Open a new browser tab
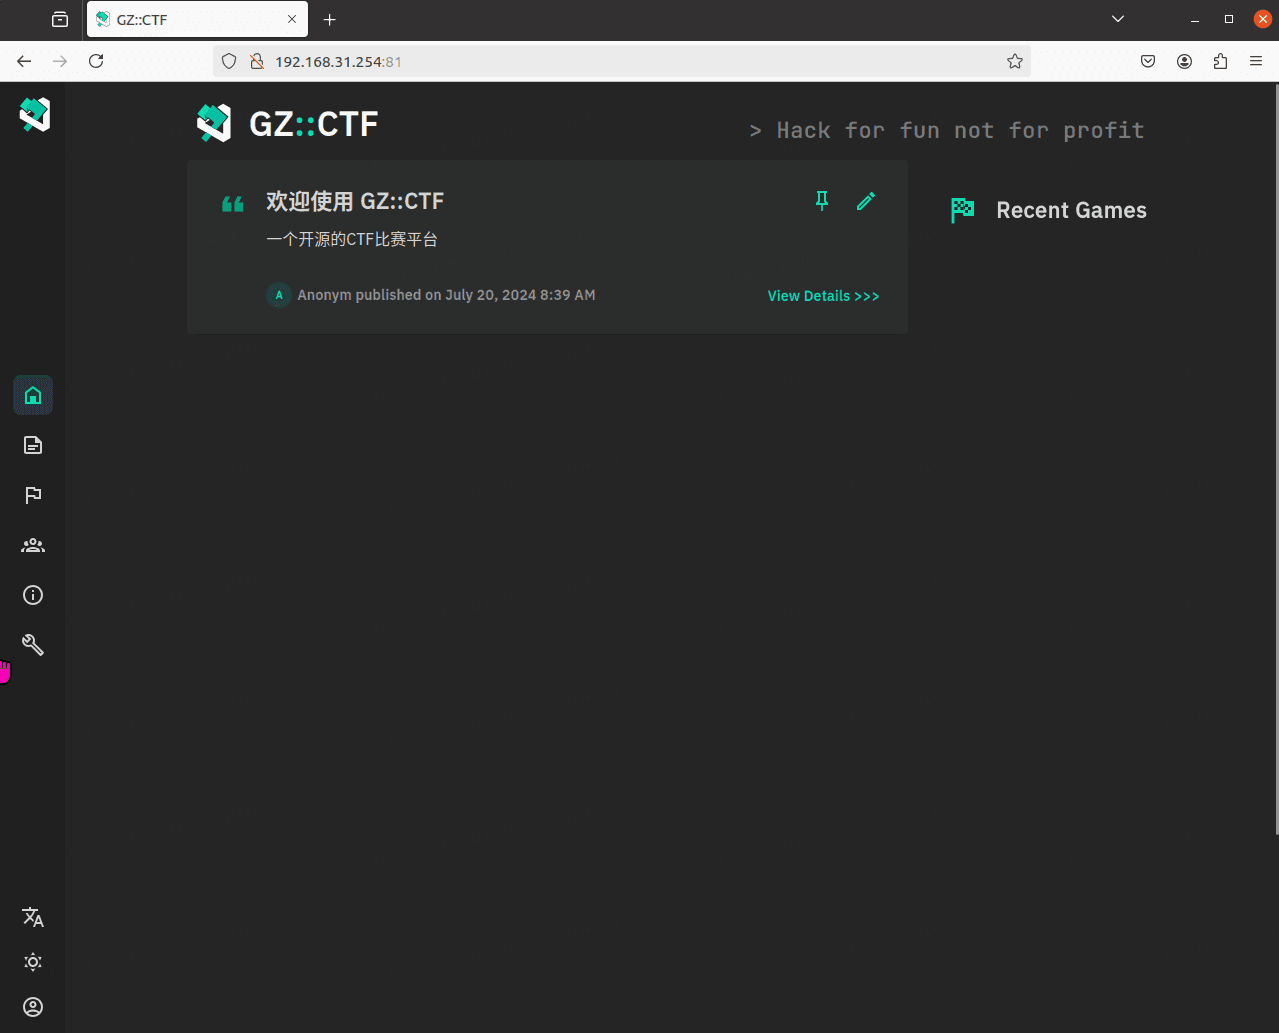This screenshot has height=1033, width=1279. click(x=329, y=20)
